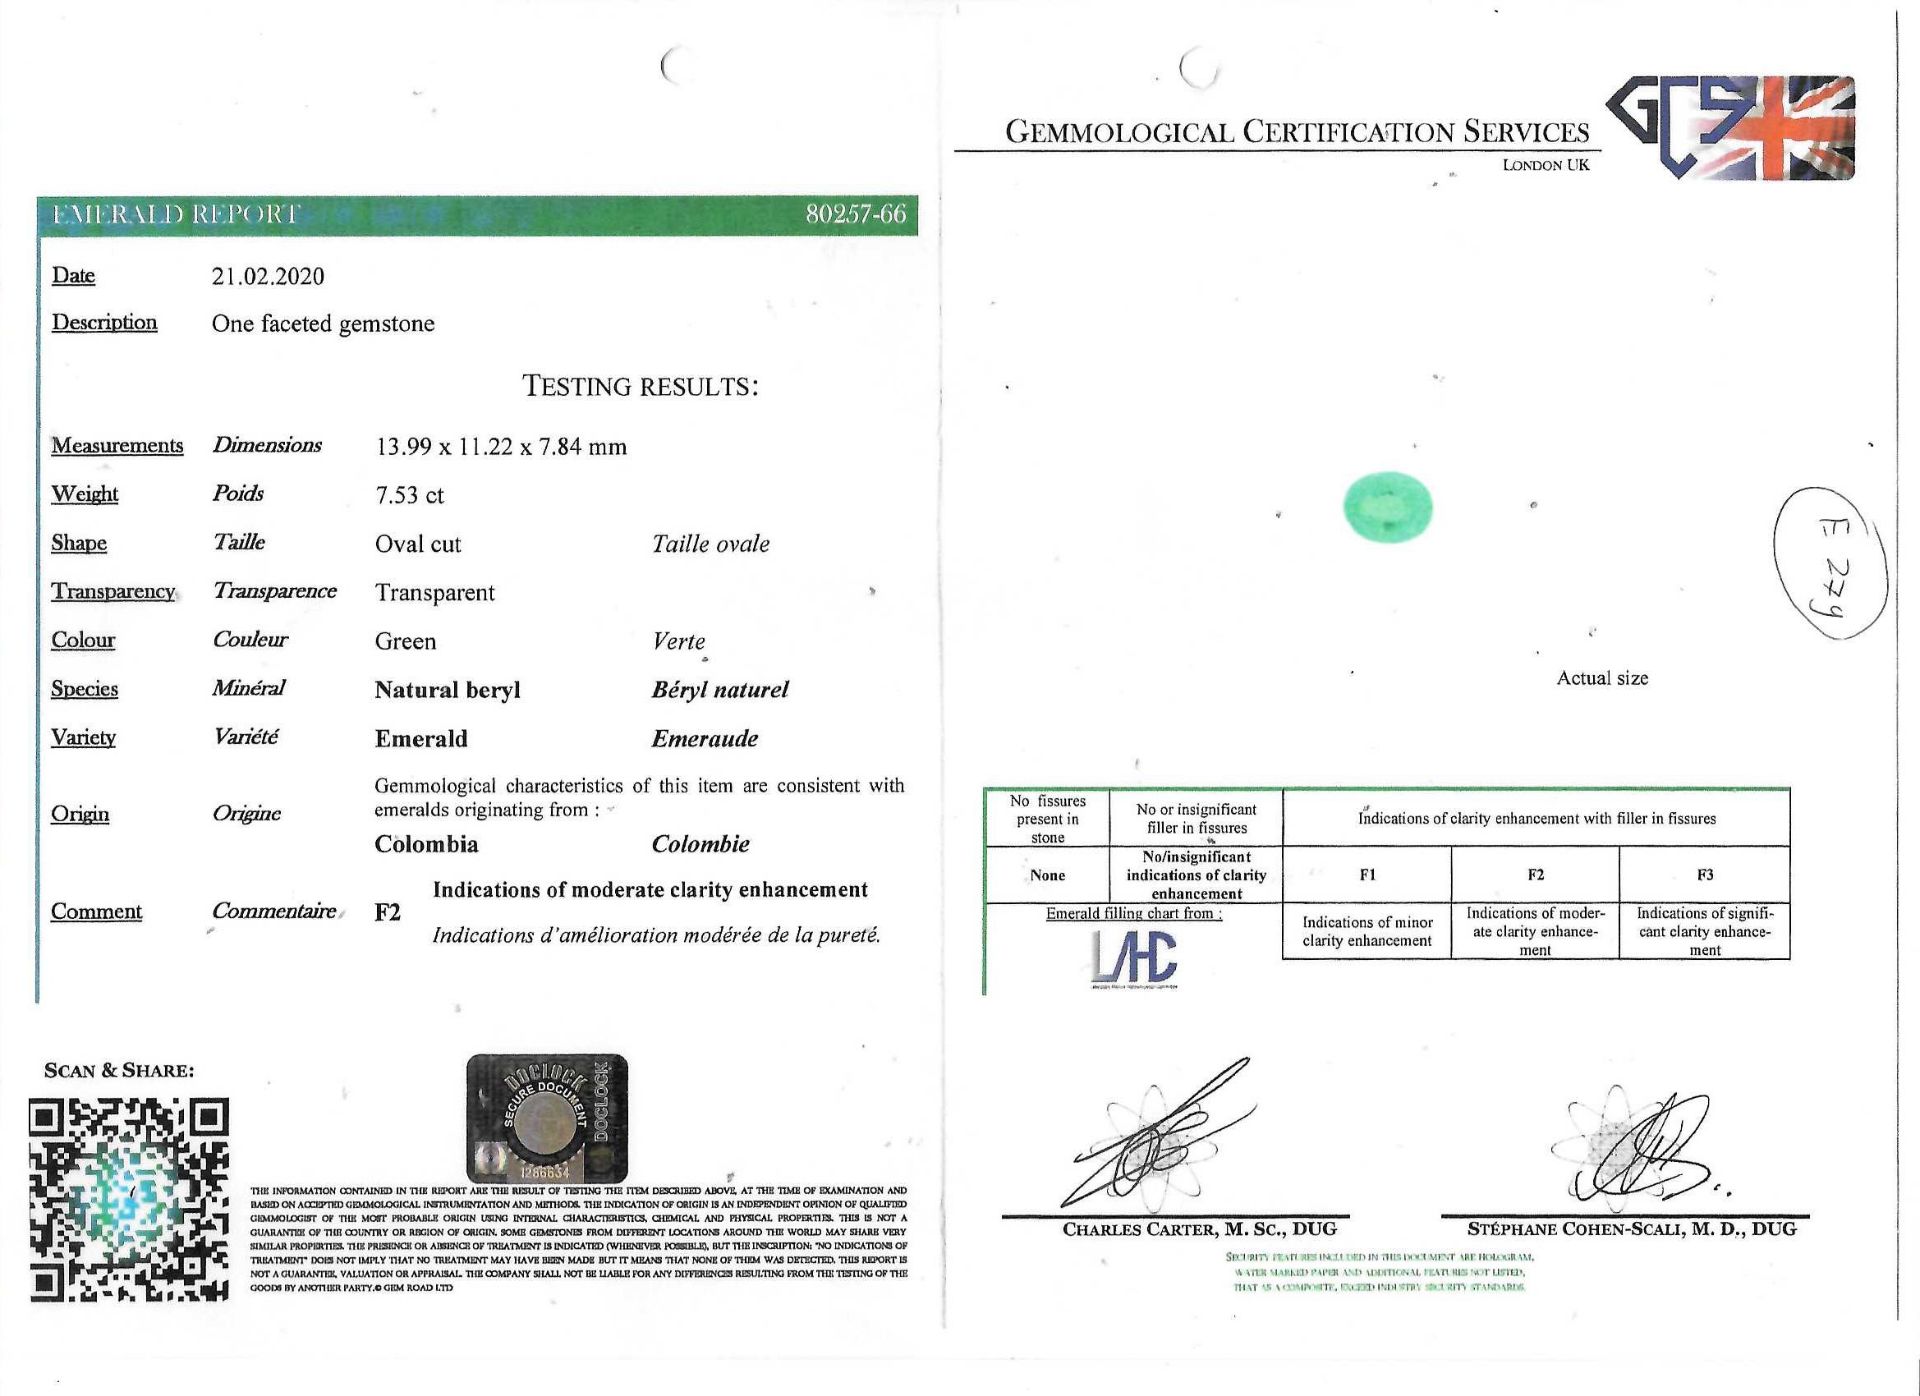Click the Actual size caption

click(1602, 678)
